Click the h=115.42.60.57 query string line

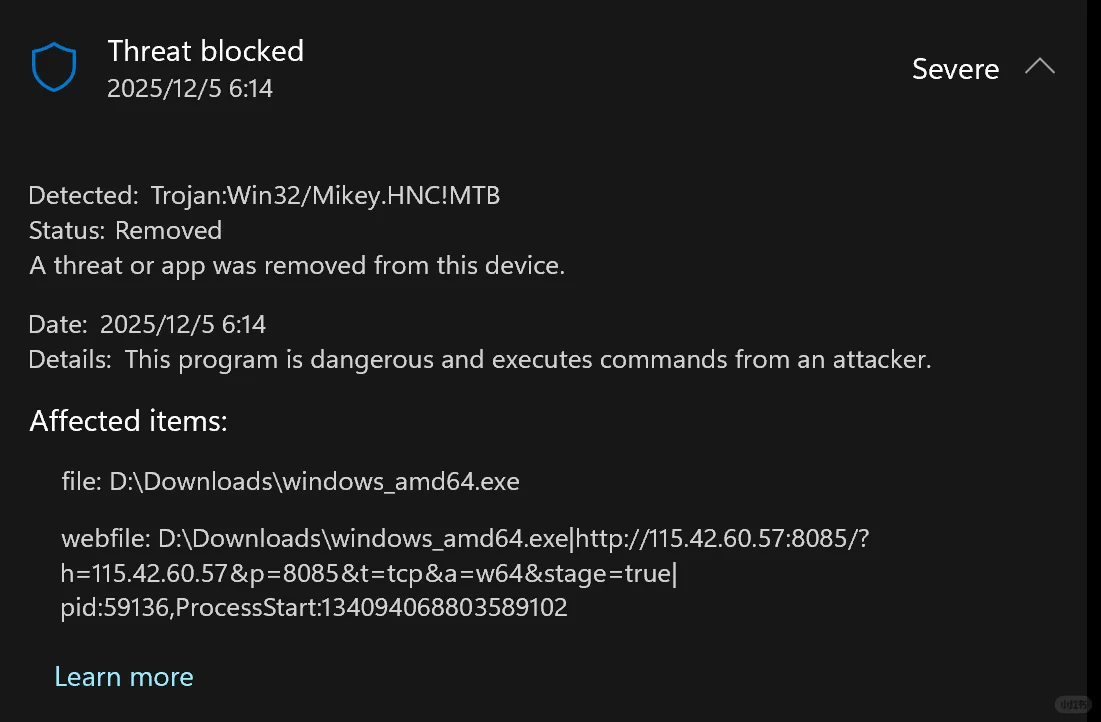tap(369, 574)
